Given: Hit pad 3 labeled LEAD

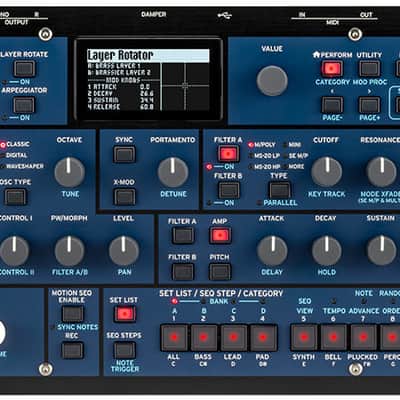Looking at the screenshot, I should point(233,338).
